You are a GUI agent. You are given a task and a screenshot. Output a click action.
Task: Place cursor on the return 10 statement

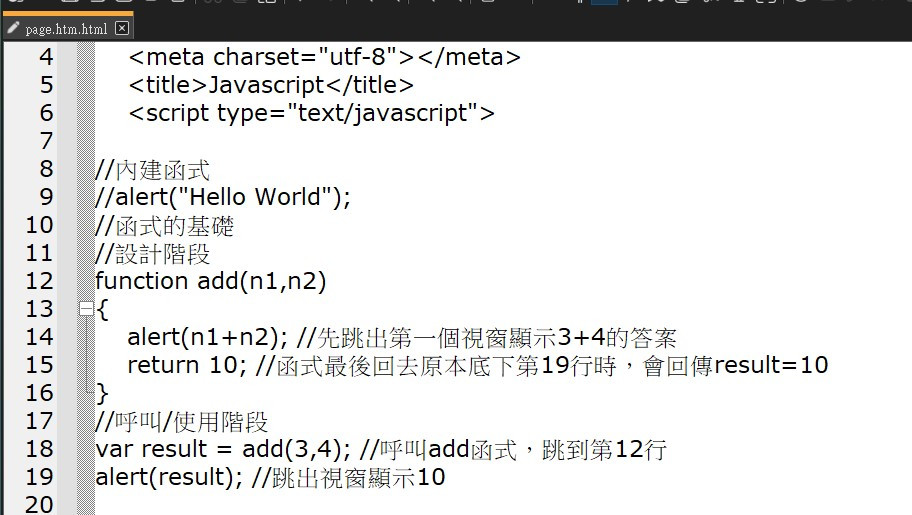point(187,365)
